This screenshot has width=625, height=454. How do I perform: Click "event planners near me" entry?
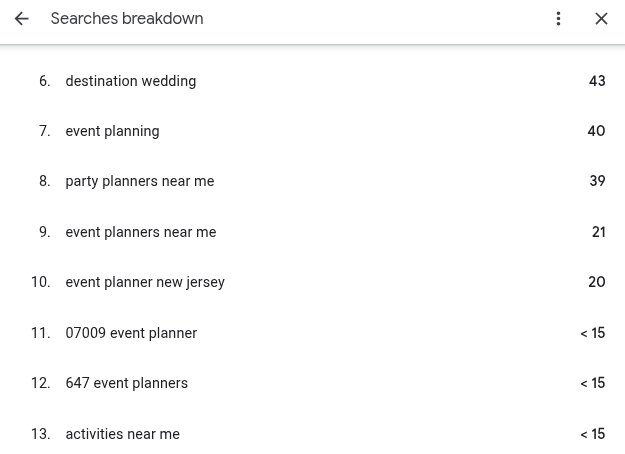140,232
